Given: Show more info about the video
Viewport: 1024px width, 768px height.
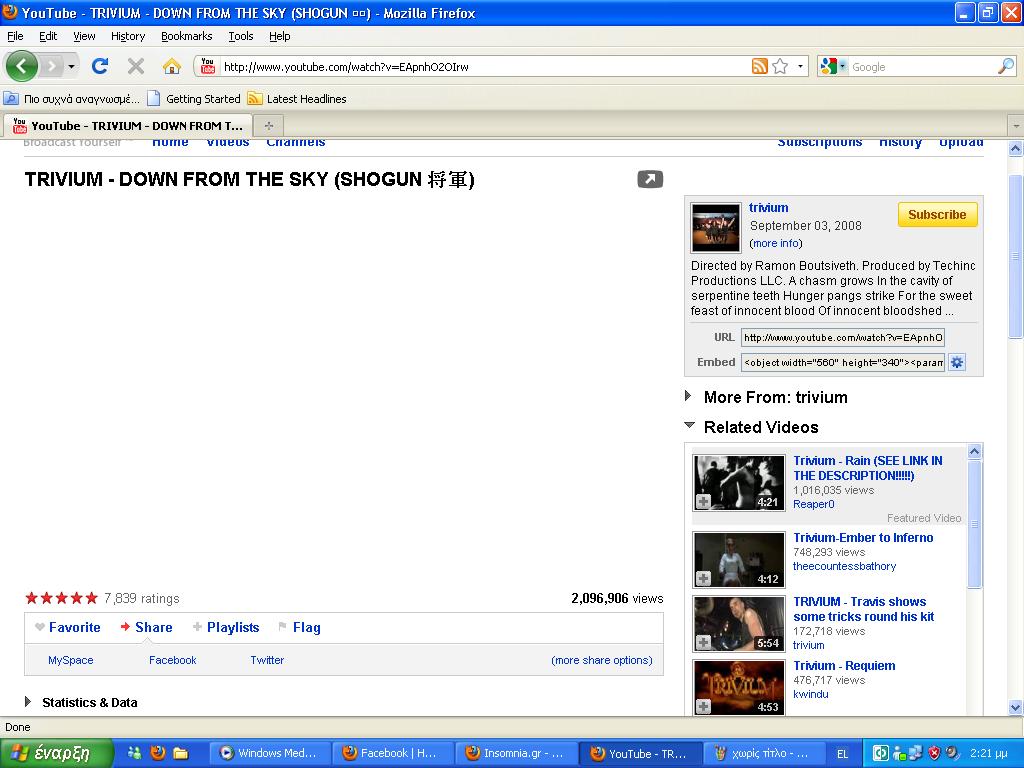Looking at the screenshot, I should (776, 243).
